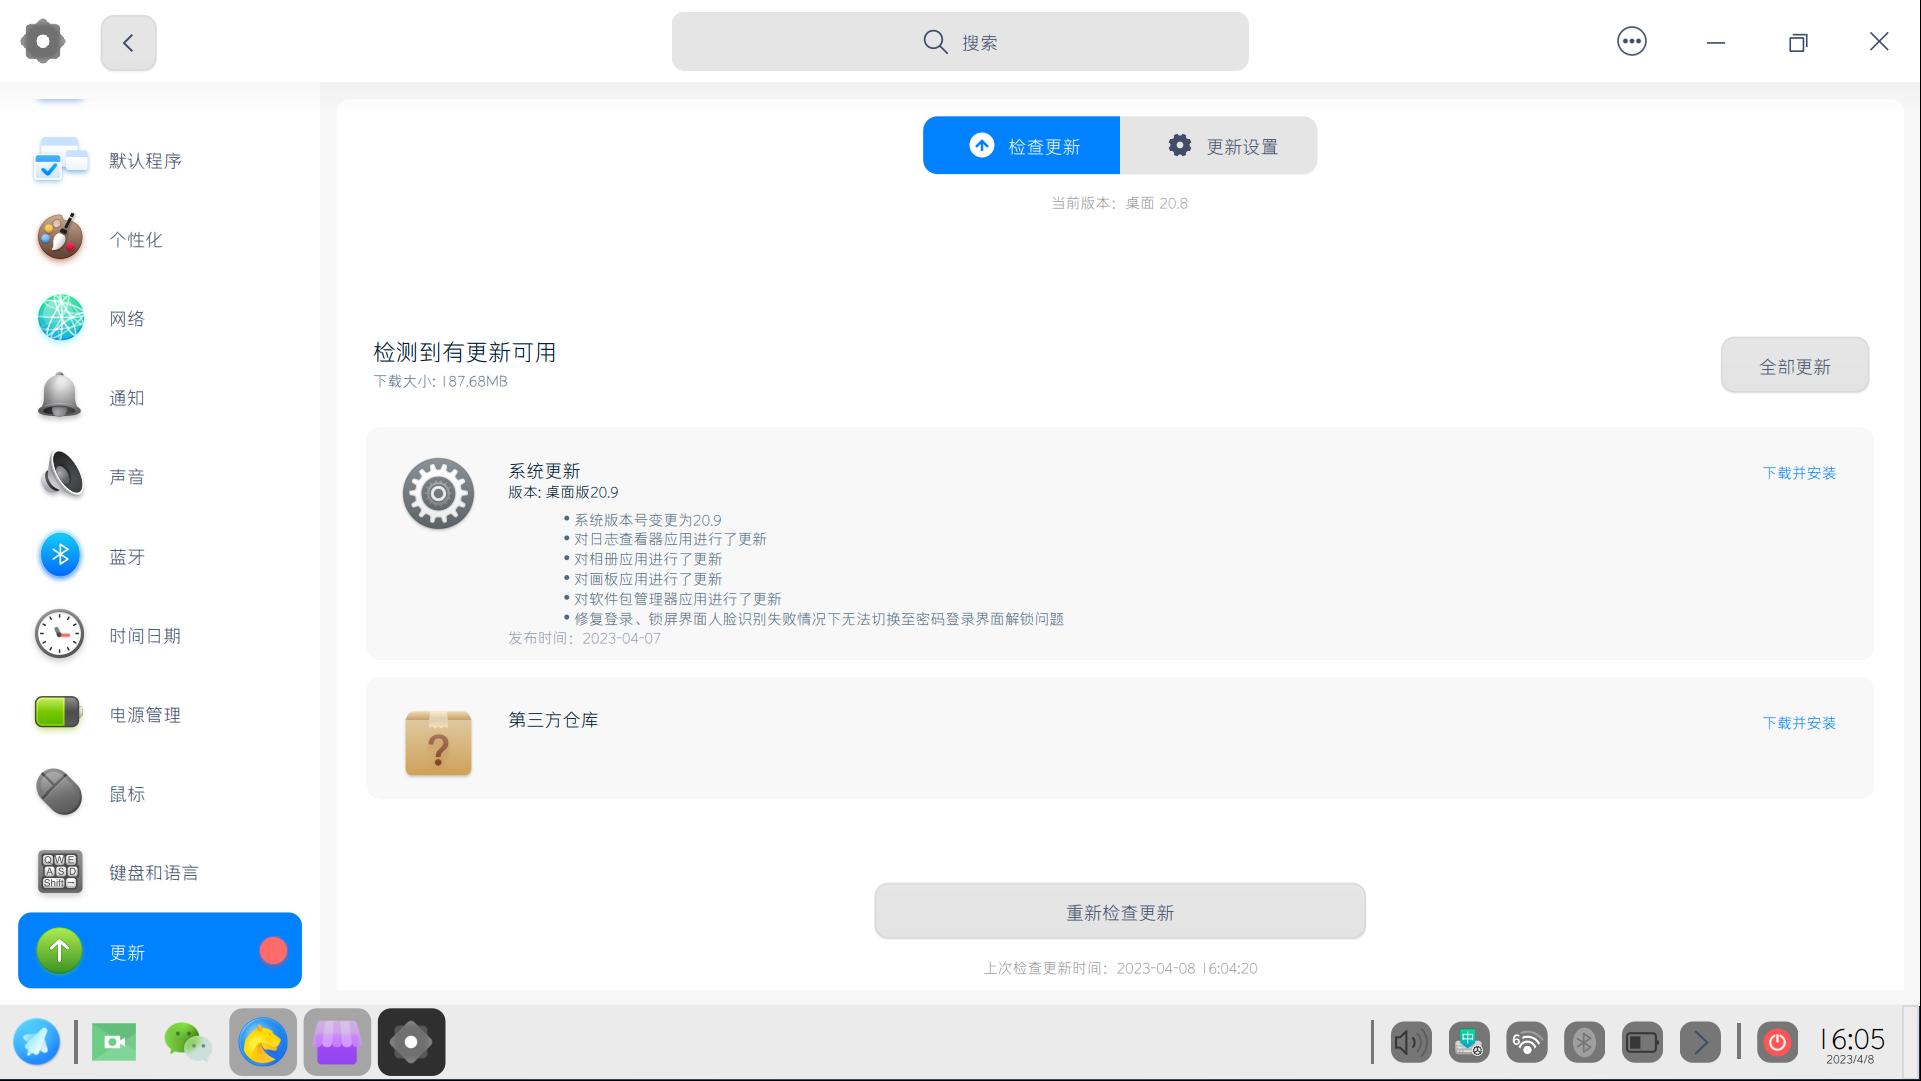This screenshot has height=1081, width=1921.
Task: Open the three-dot options menu
Action: [1632, 41]
